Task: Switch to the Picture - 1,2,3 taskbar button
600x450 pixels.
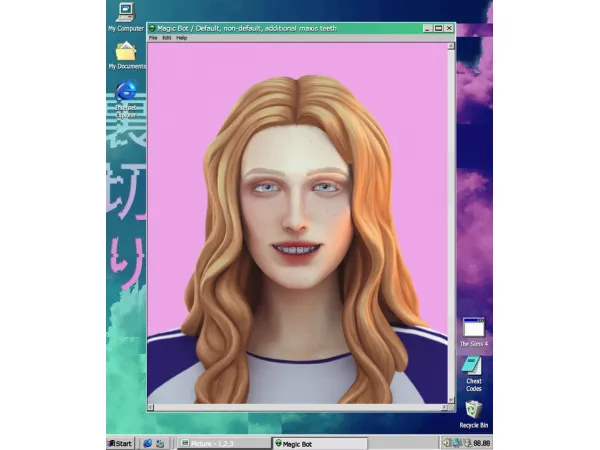Action: click(224, 443)
